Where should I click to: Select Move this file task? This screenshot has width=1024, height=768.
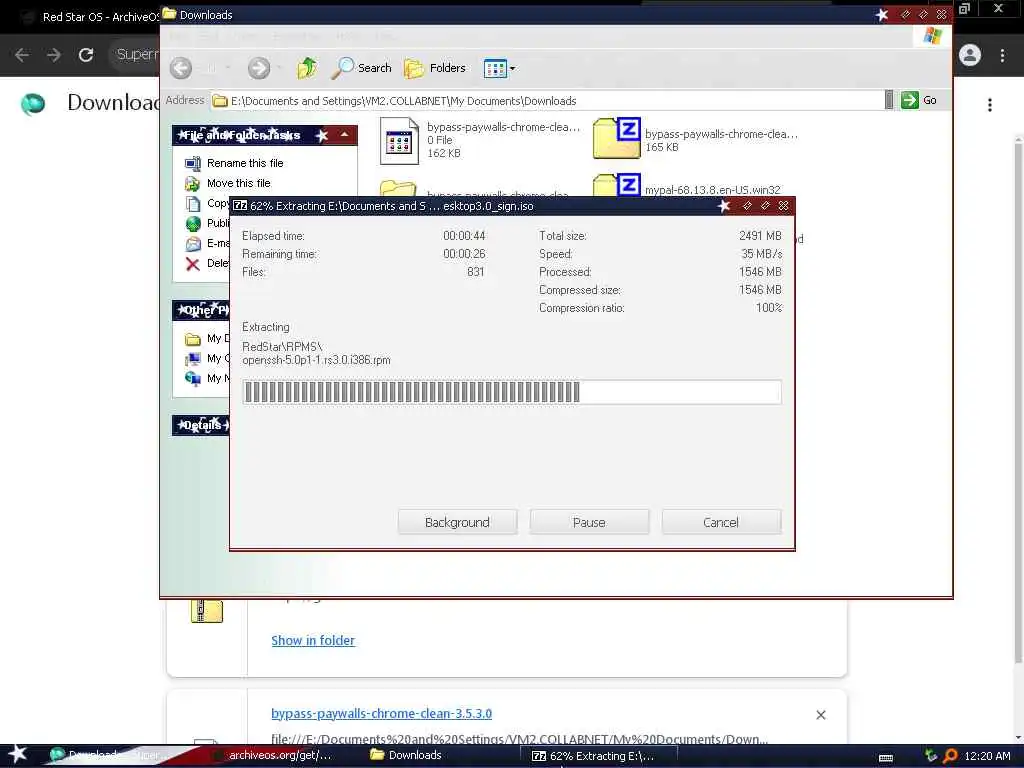[x=238, y=184]
